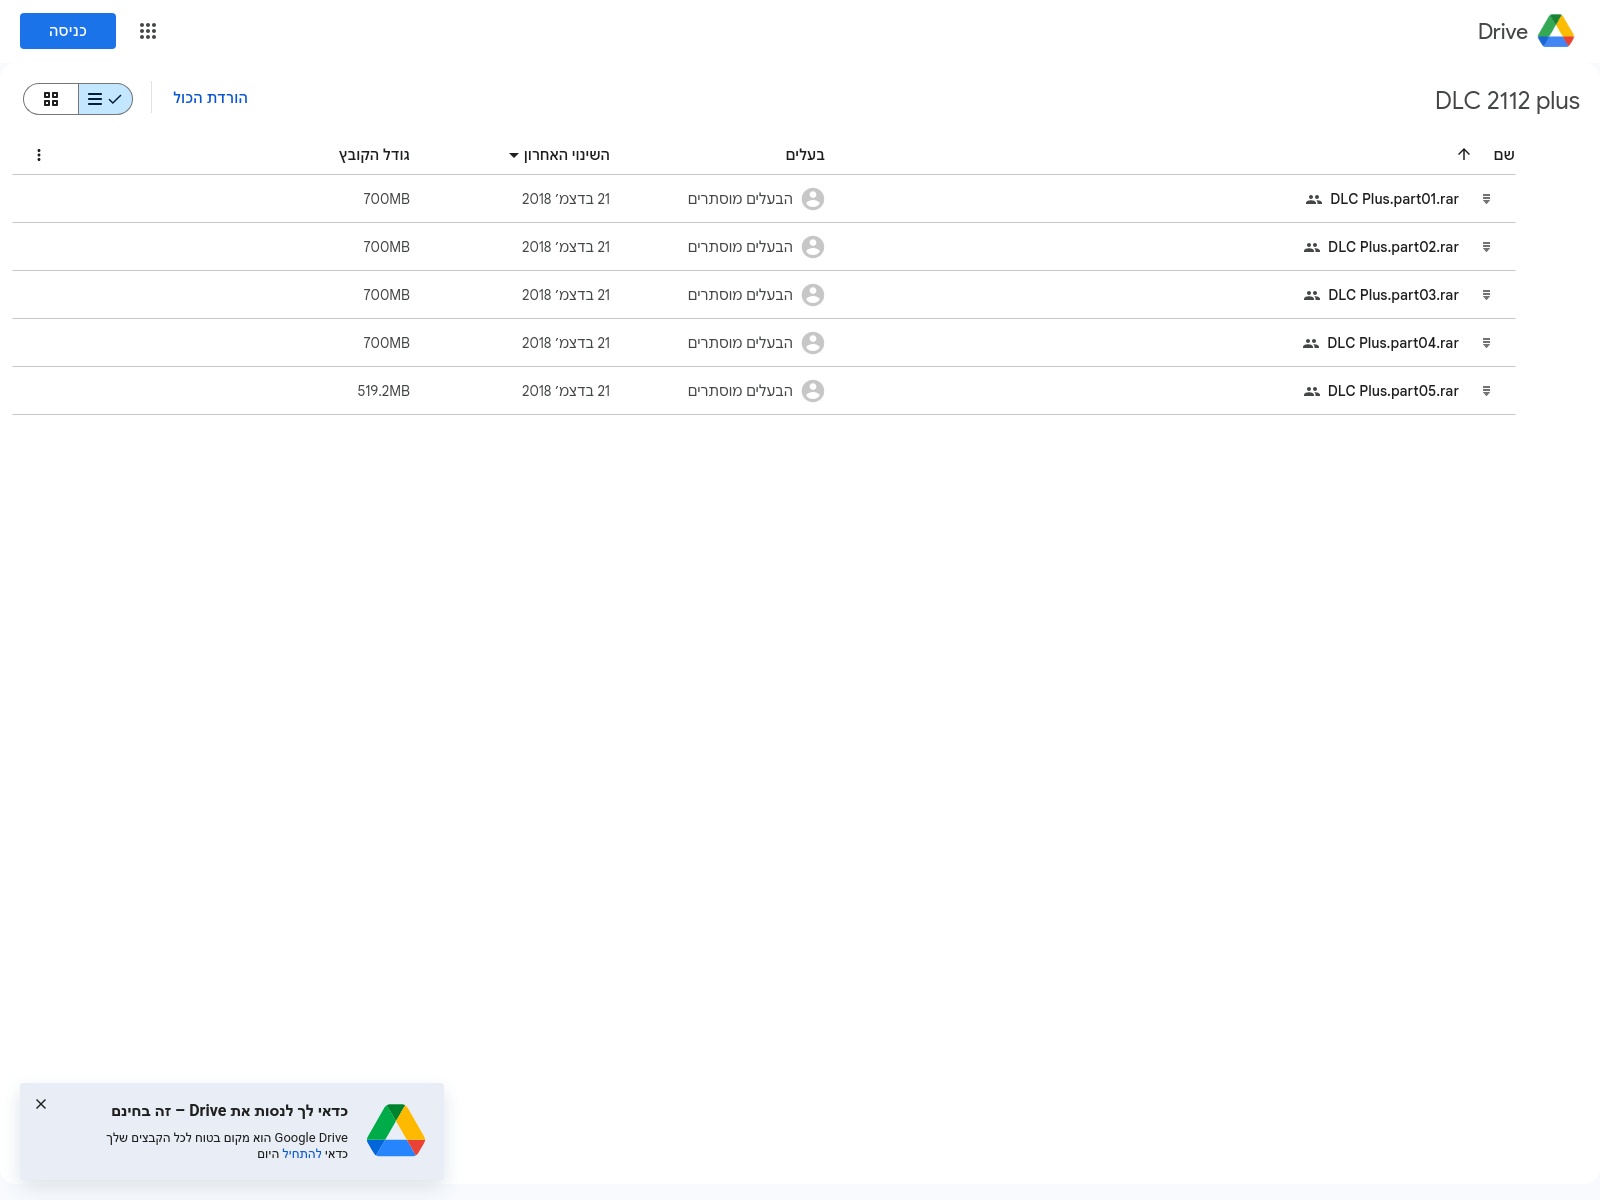Screen dimensions: 1600x1200
Task: Click shared people icon beside DLC Plus.part03.rar
Action: (x=1312, y=296)
